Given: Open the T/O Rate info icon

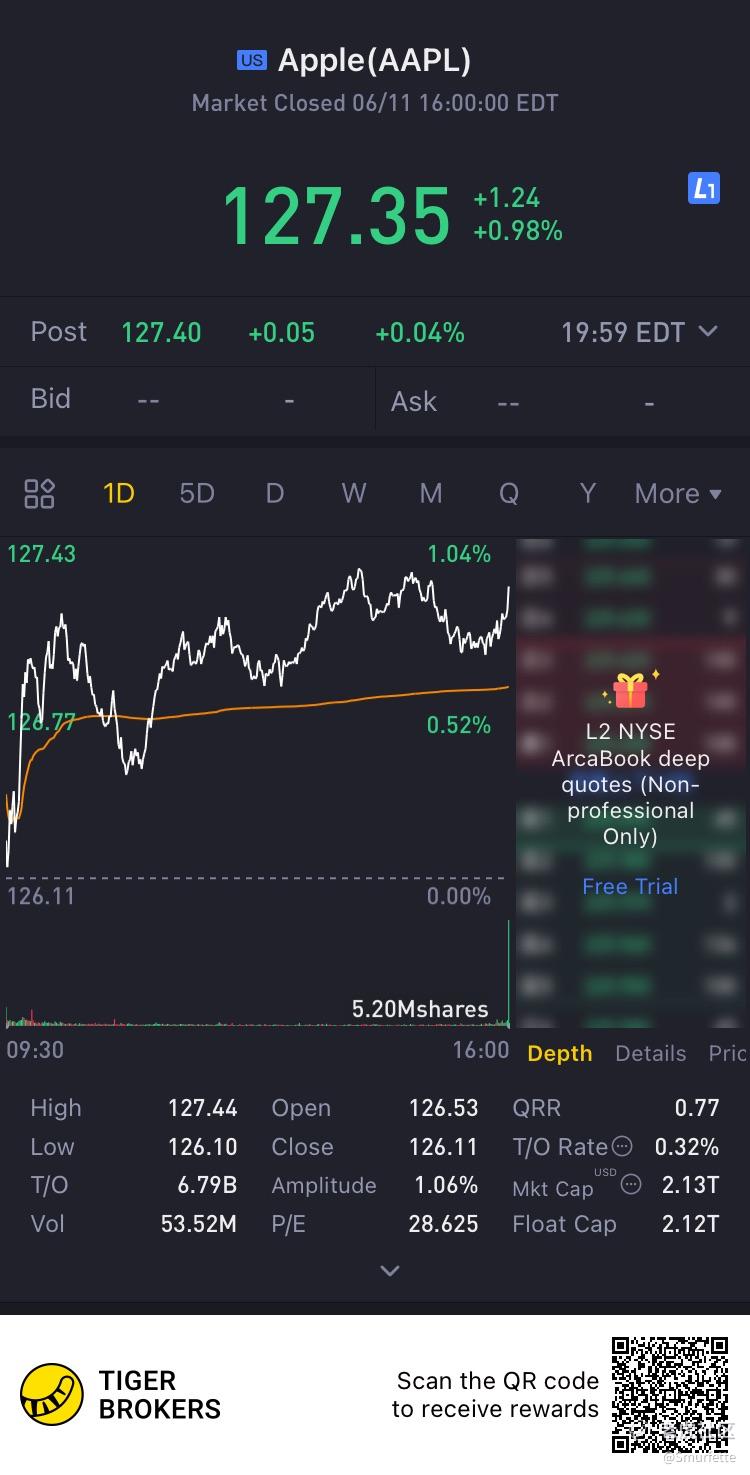Looking at the screenshot, I should pos(622,1146).
